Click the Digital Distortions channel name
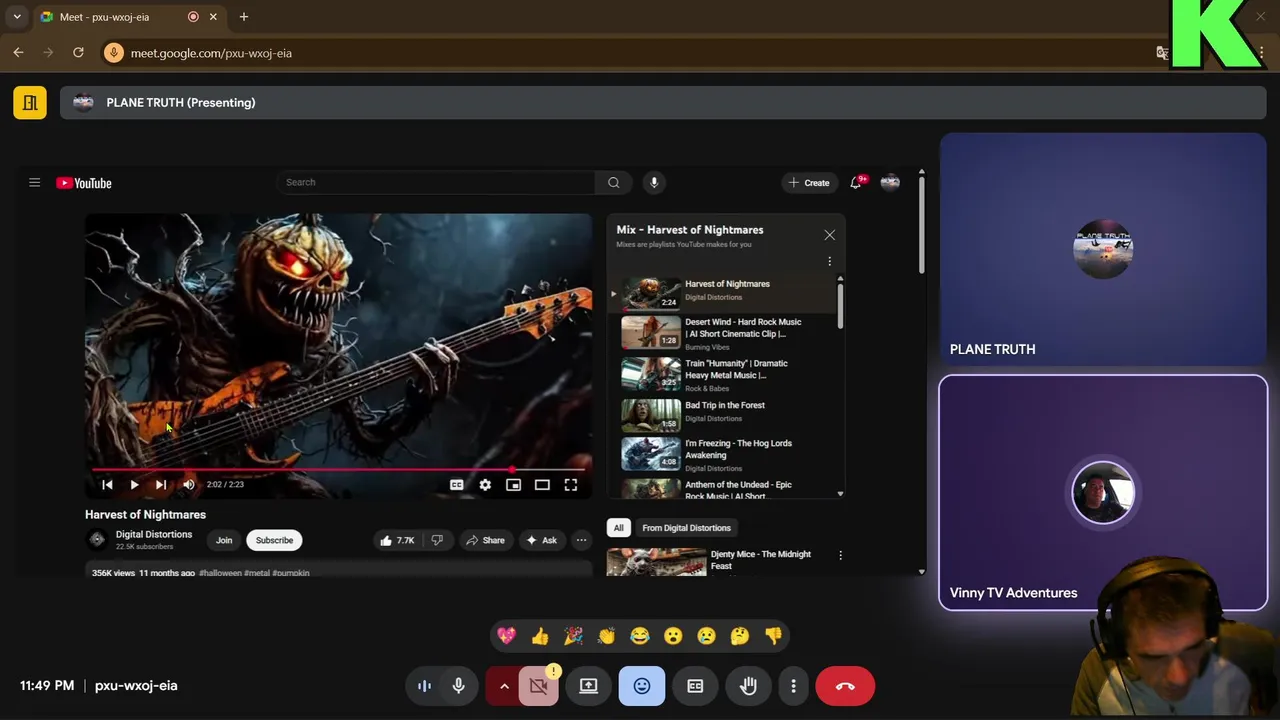The width and height of the screenshot is (1280, 720). pos(154,534)
